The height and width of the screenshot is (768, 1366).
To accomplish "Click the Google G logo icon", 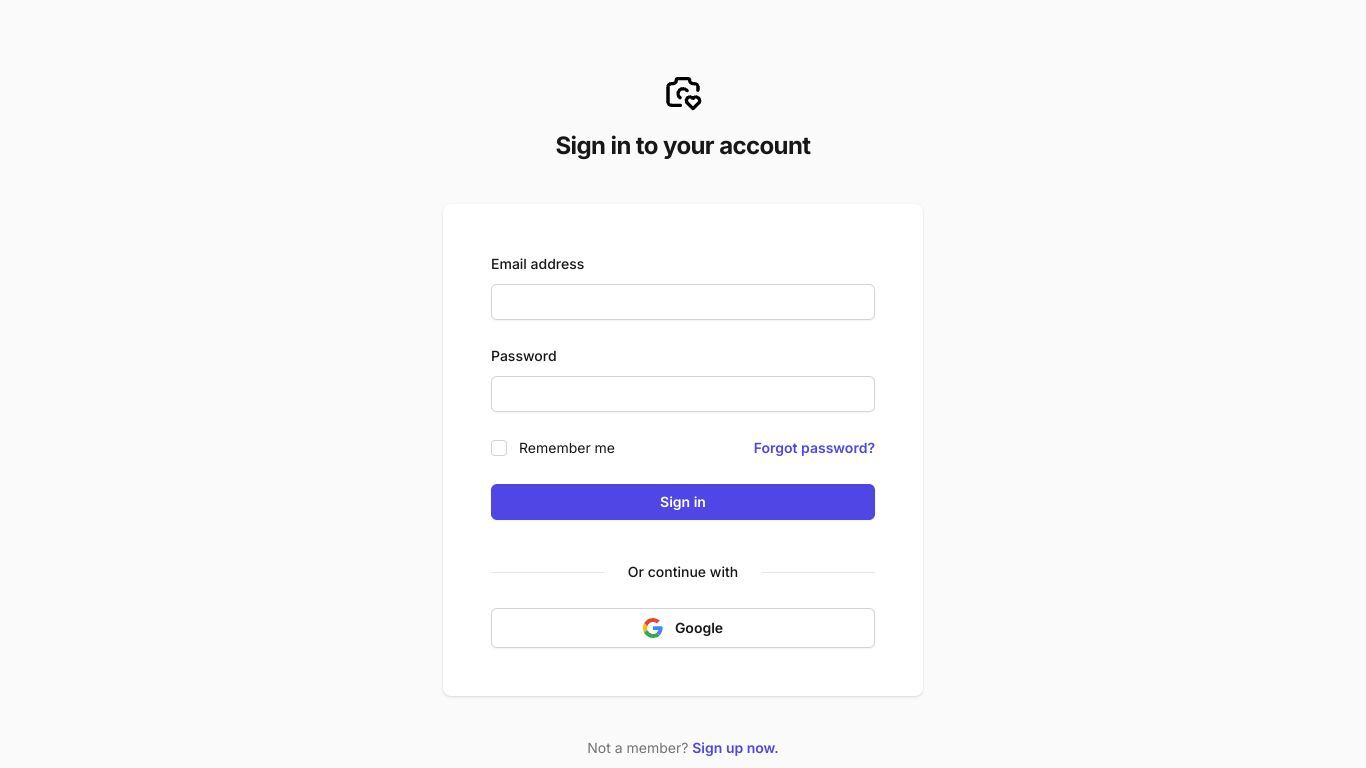I will coord(653,628).
